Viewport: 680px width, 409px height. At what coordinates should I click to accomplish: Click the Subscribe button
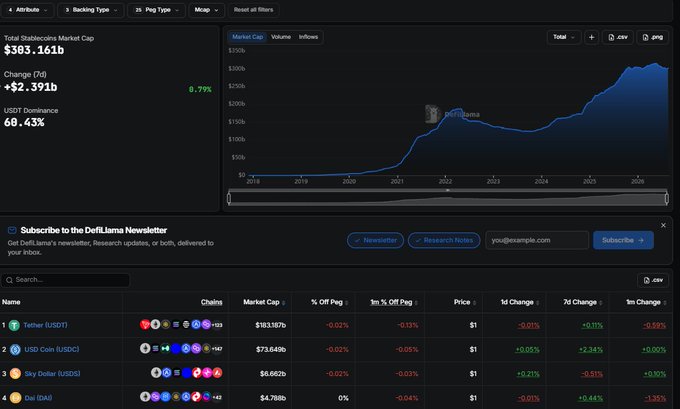click(x=623, y=240)
